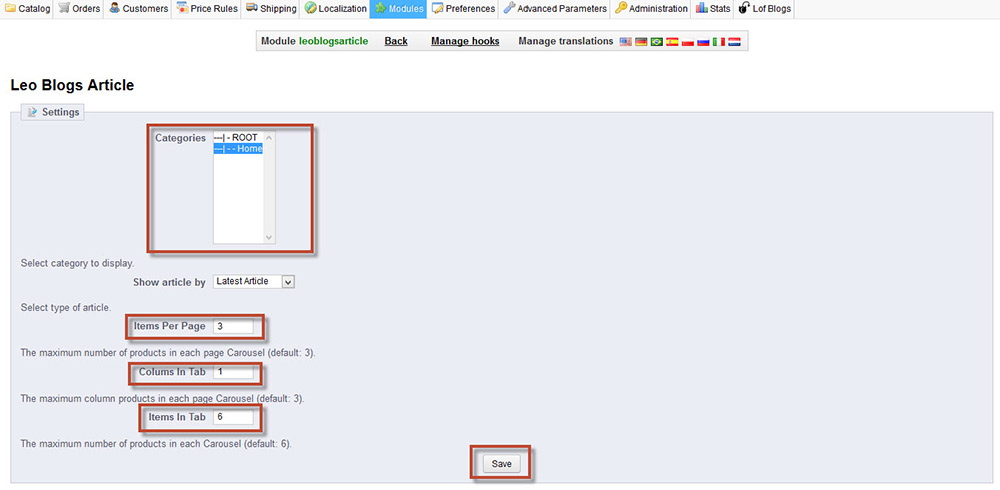Focus the Colums In Tab field

233,371
